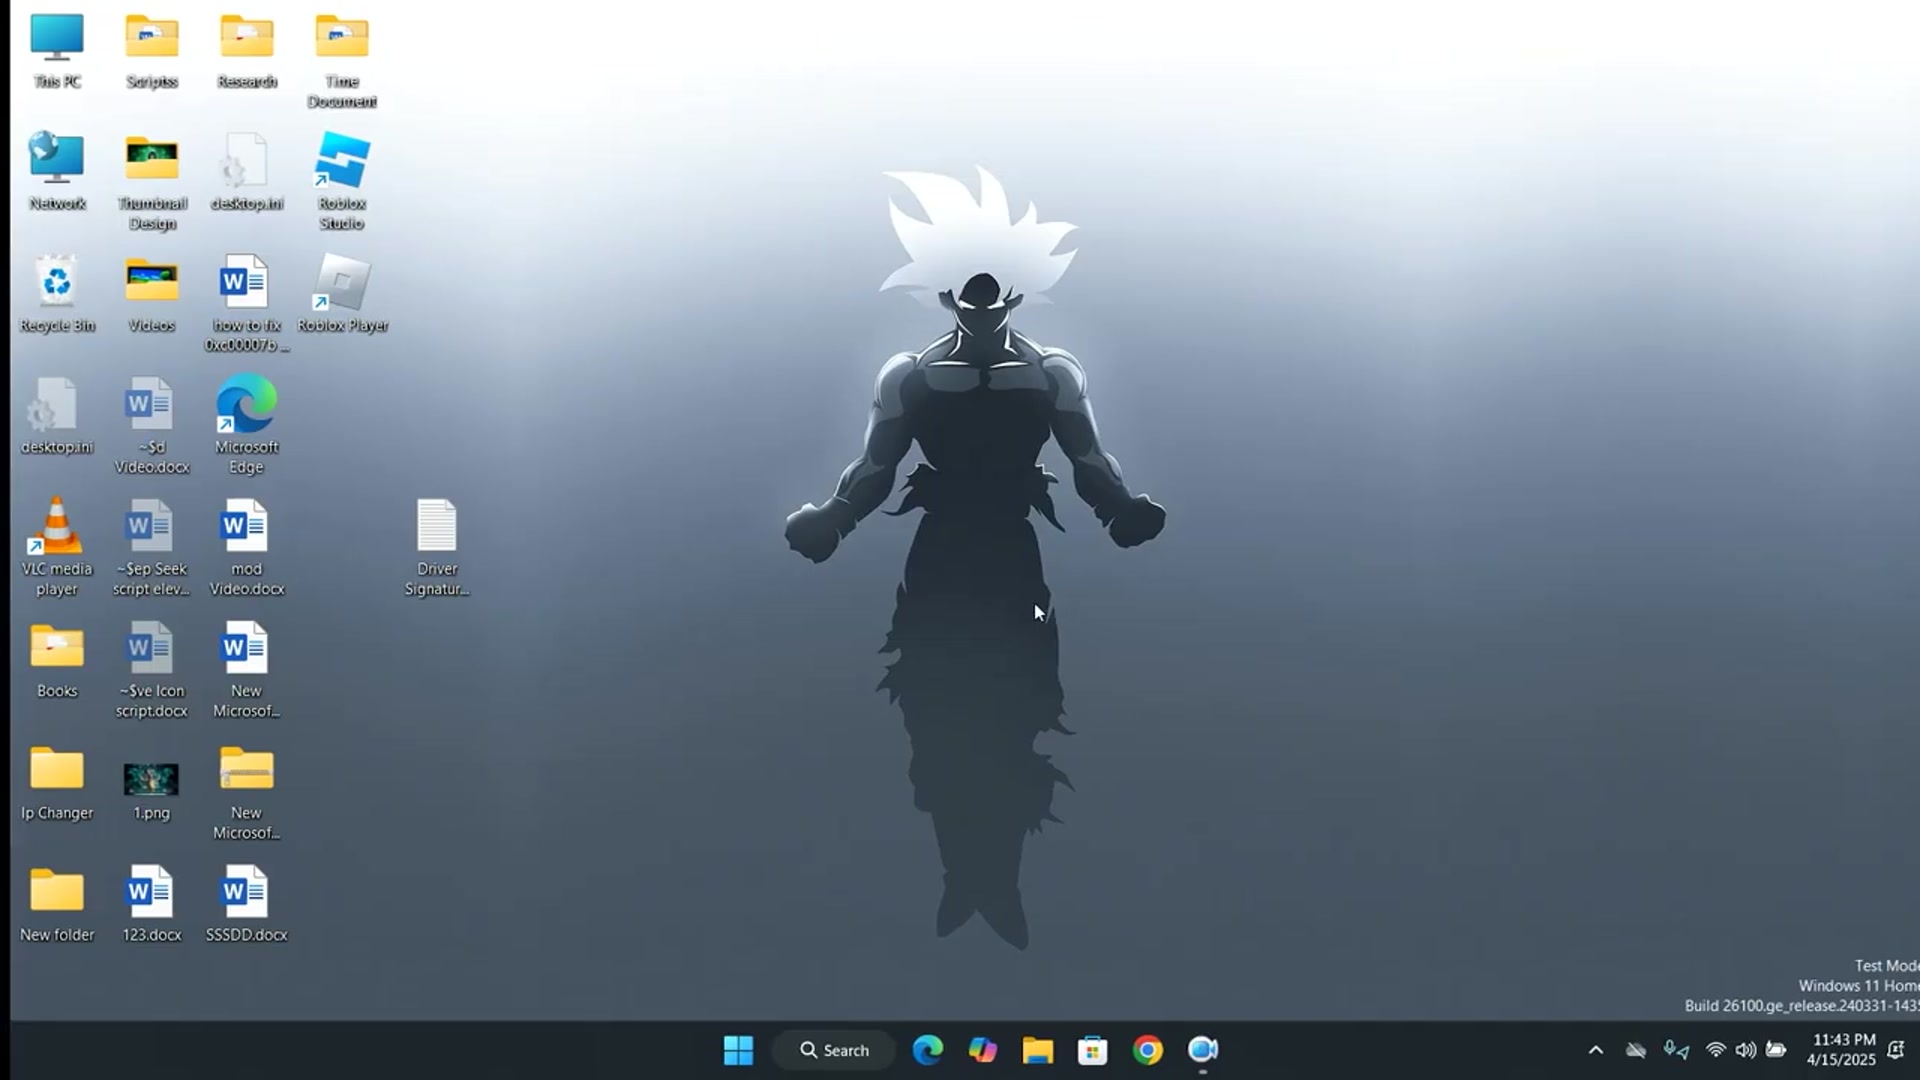Select the 'how to fix 0xc00007b' Word document
Screen dimensions: 1920x1080
pyautogui.click(x=247, y=304)
